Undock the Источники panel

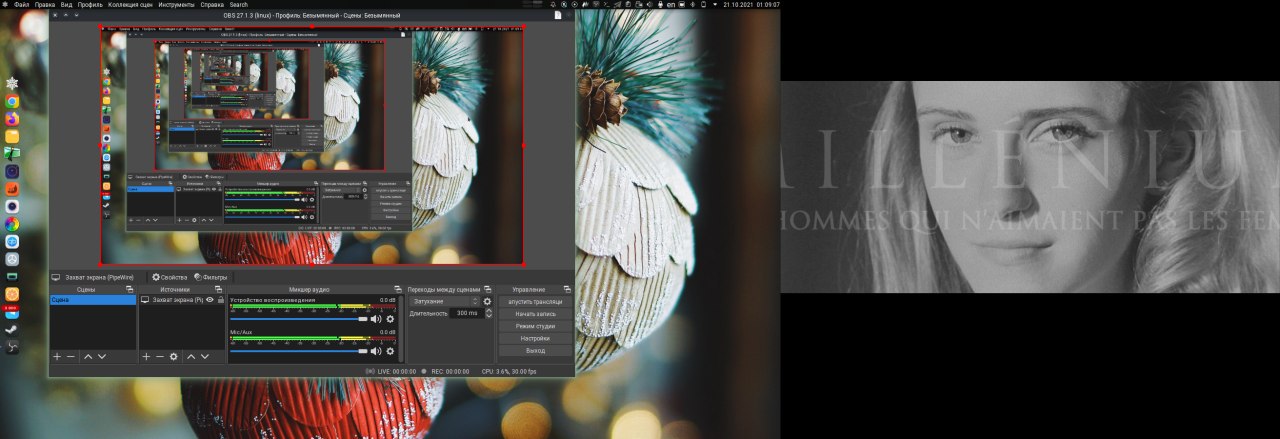[219, 289]
